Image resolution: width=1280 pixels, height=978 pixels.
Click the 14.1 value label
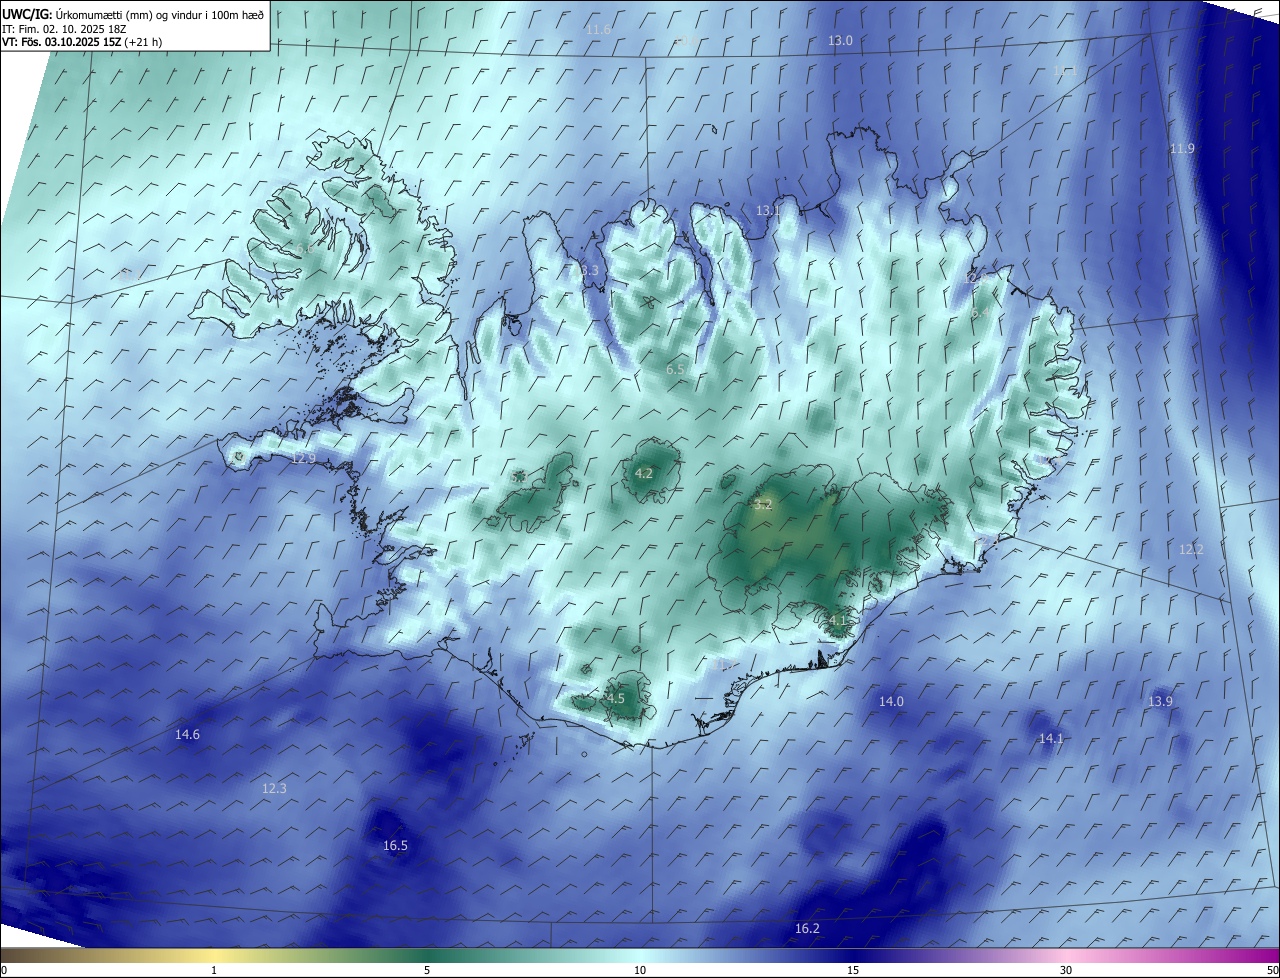coord(1051,739)
